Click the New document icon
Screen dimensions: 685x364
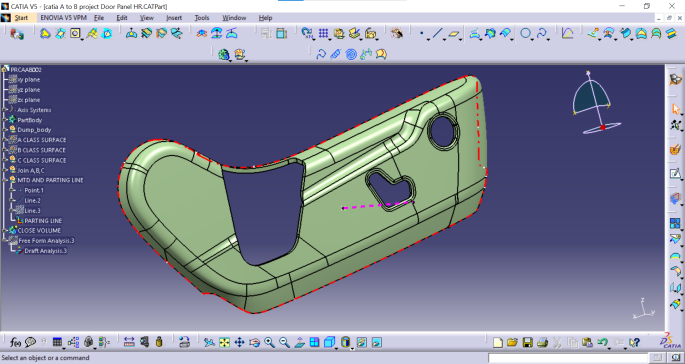[x=498, y=343]
